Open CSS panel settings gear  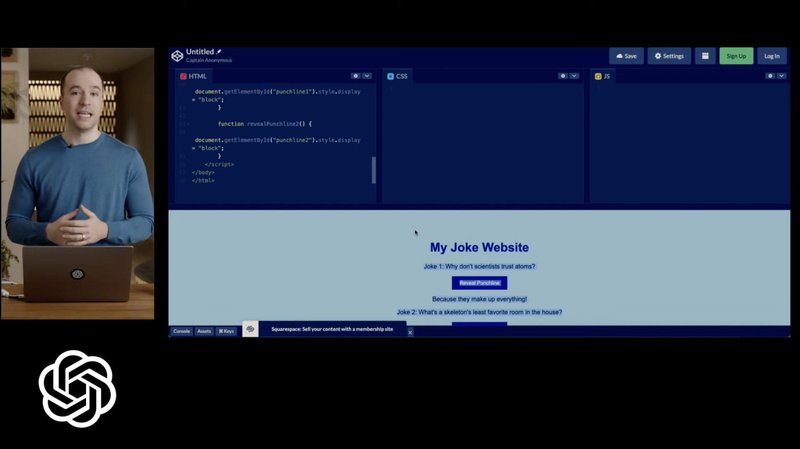563,76
